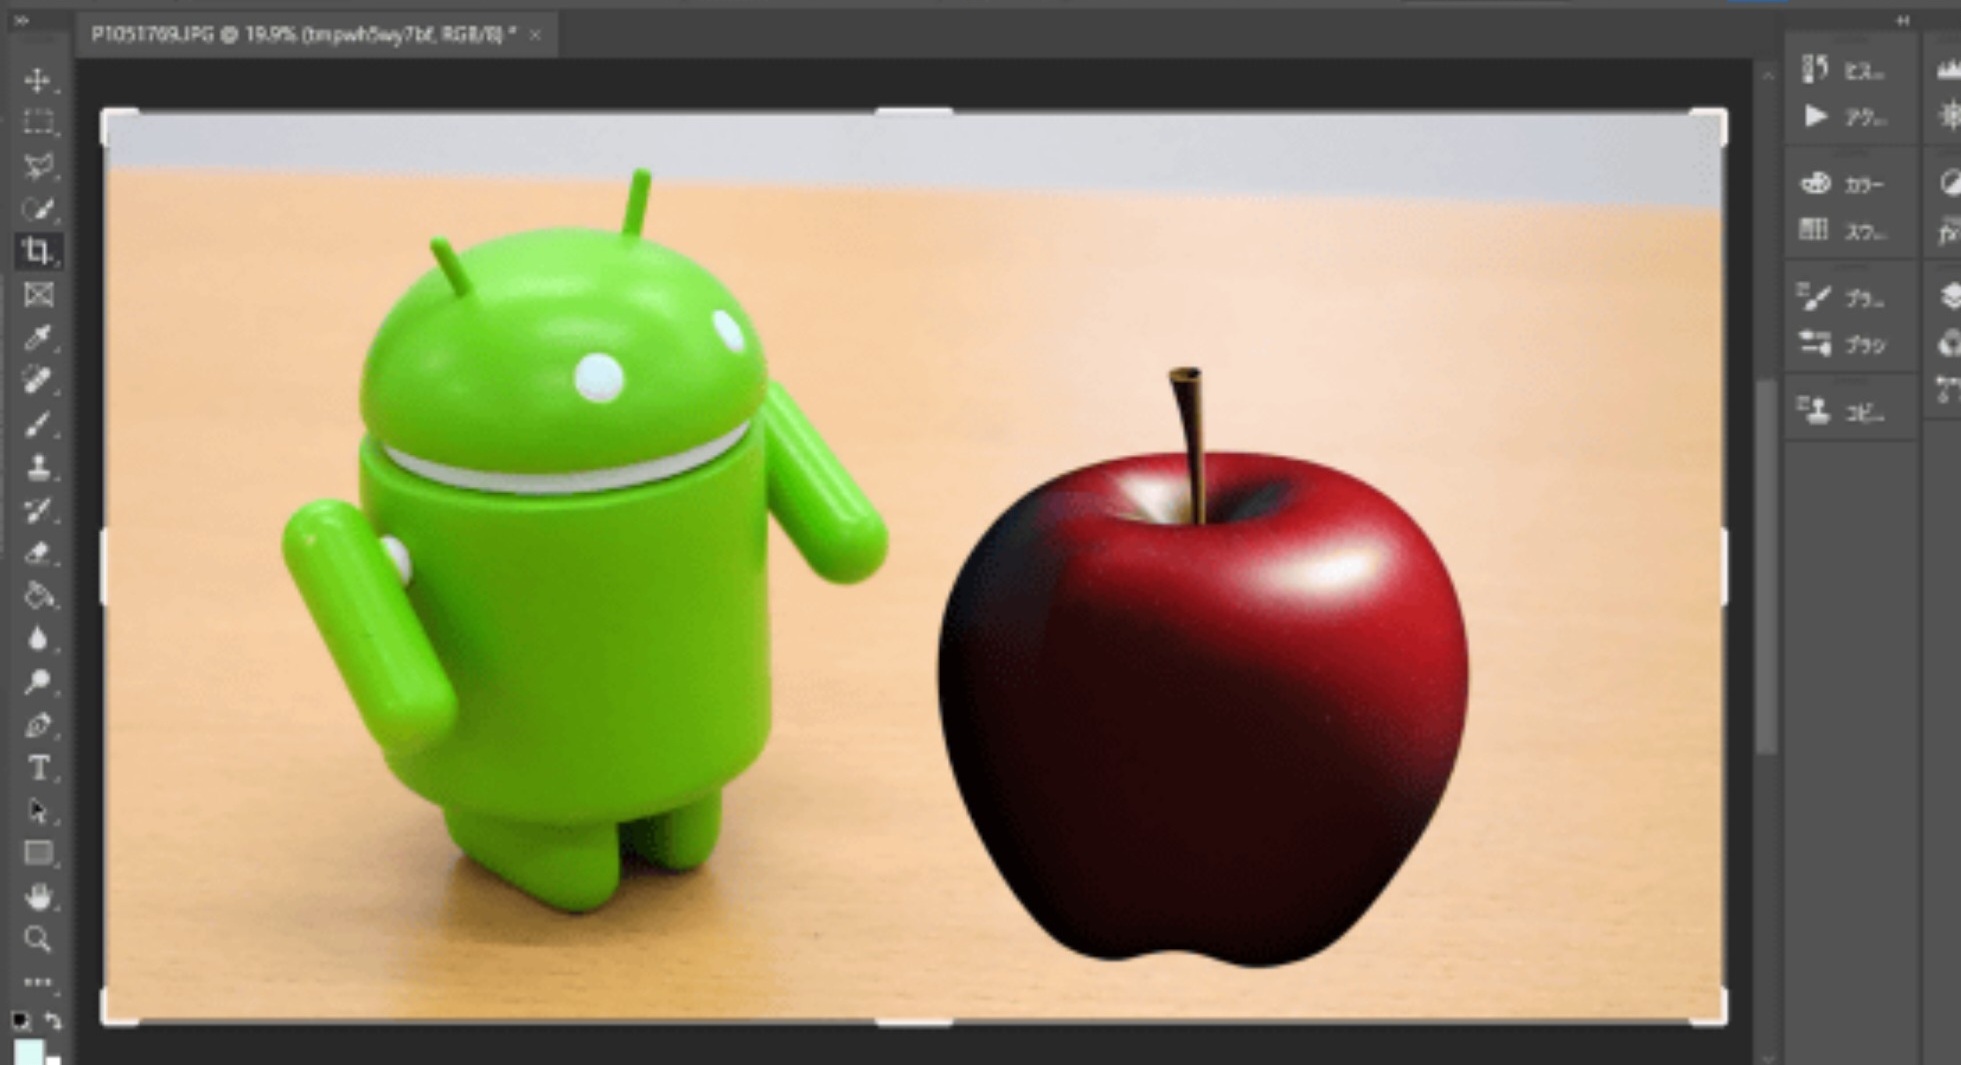Select the Eraser tool
1961x1065 pixels.
(38, 553)
